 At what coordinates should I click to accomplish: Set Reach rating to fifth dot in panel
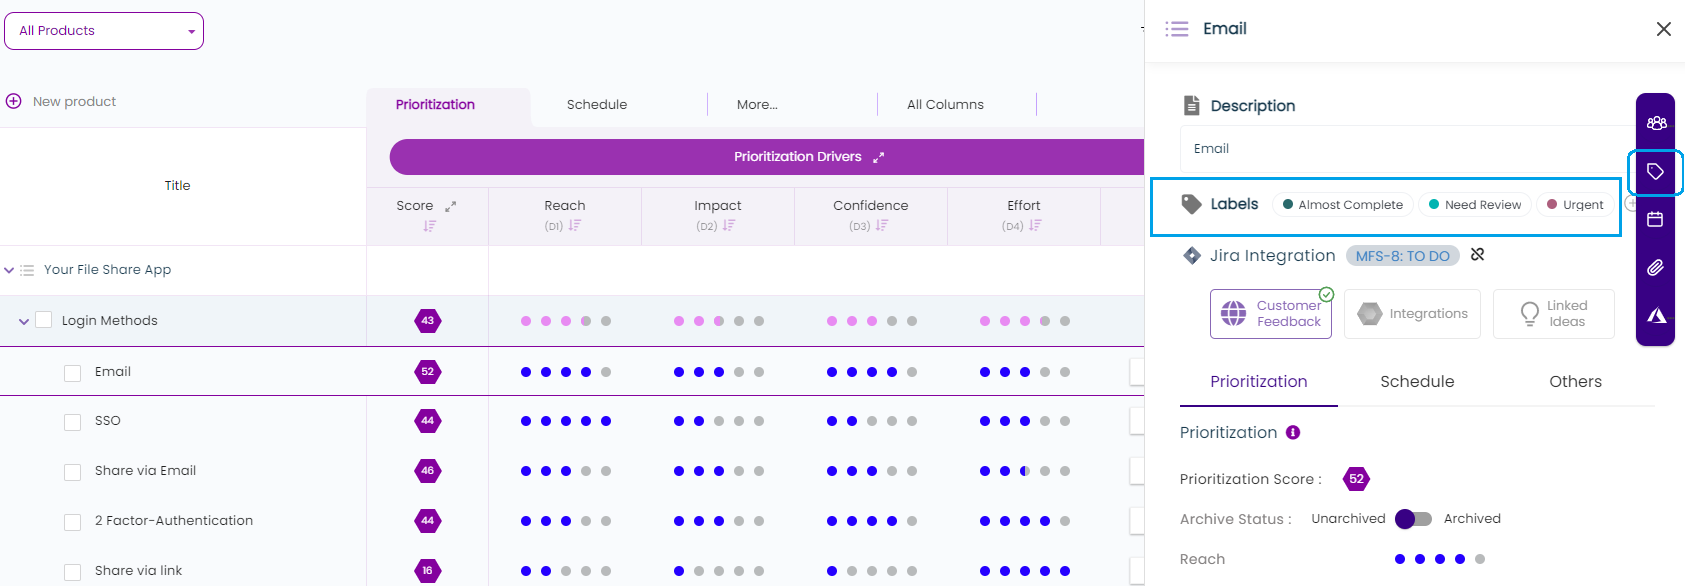(x=1480, y=559)
